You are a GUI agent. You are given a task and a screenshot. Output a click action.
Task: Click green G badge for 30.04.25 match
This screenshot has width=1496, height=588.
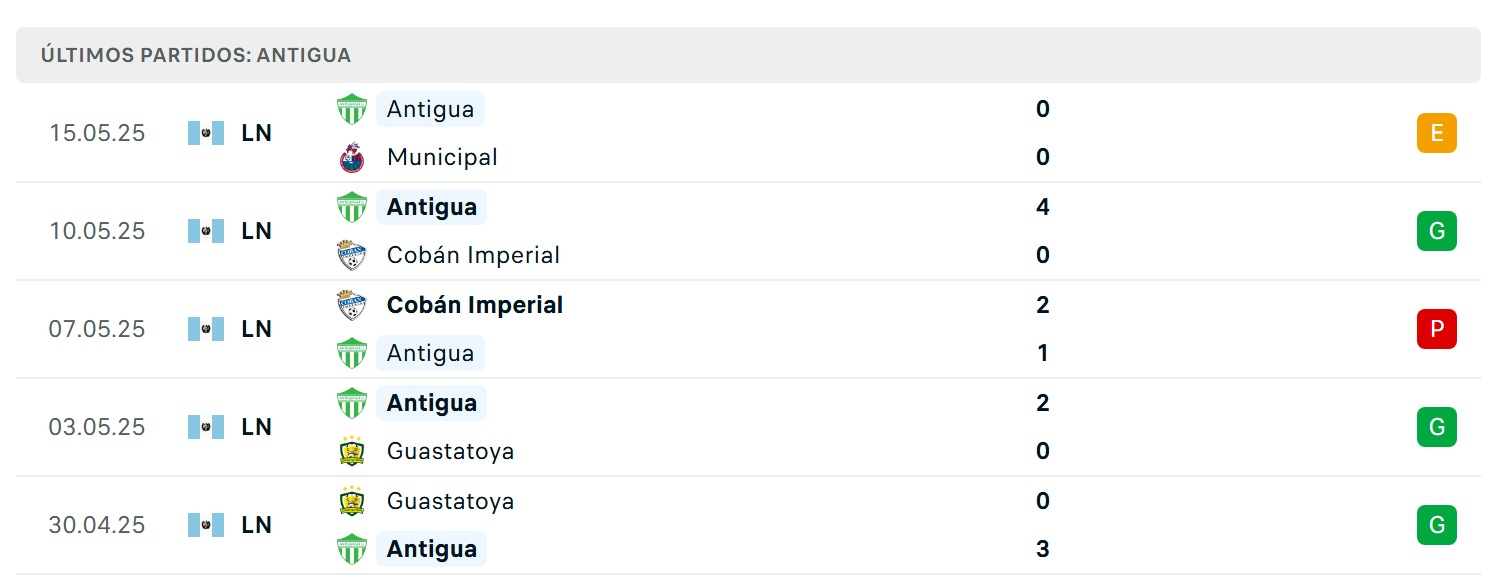(x=1437, y=525)
